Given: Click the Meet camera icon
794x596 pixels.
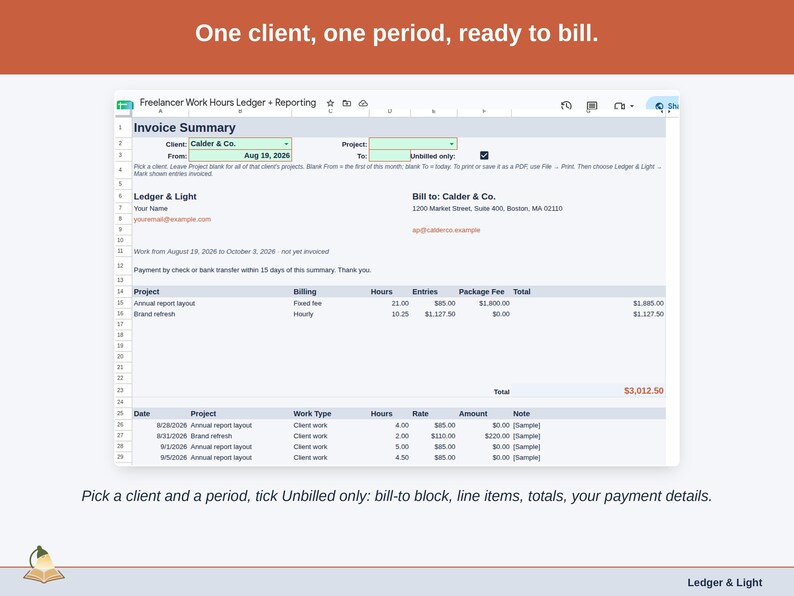Looking at the screenshot, I should click(x=619, y=106).
